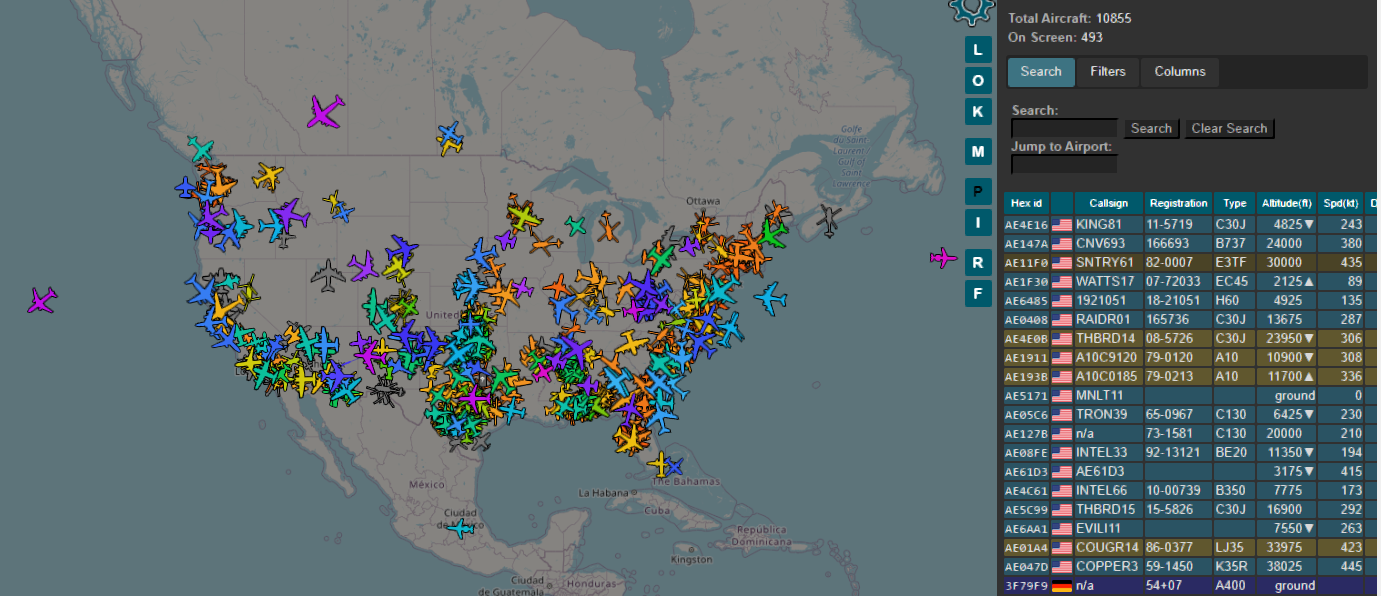Select the INTEL66 callsign
Viewport: 1381px width, 596px height.
point(1101,490)
